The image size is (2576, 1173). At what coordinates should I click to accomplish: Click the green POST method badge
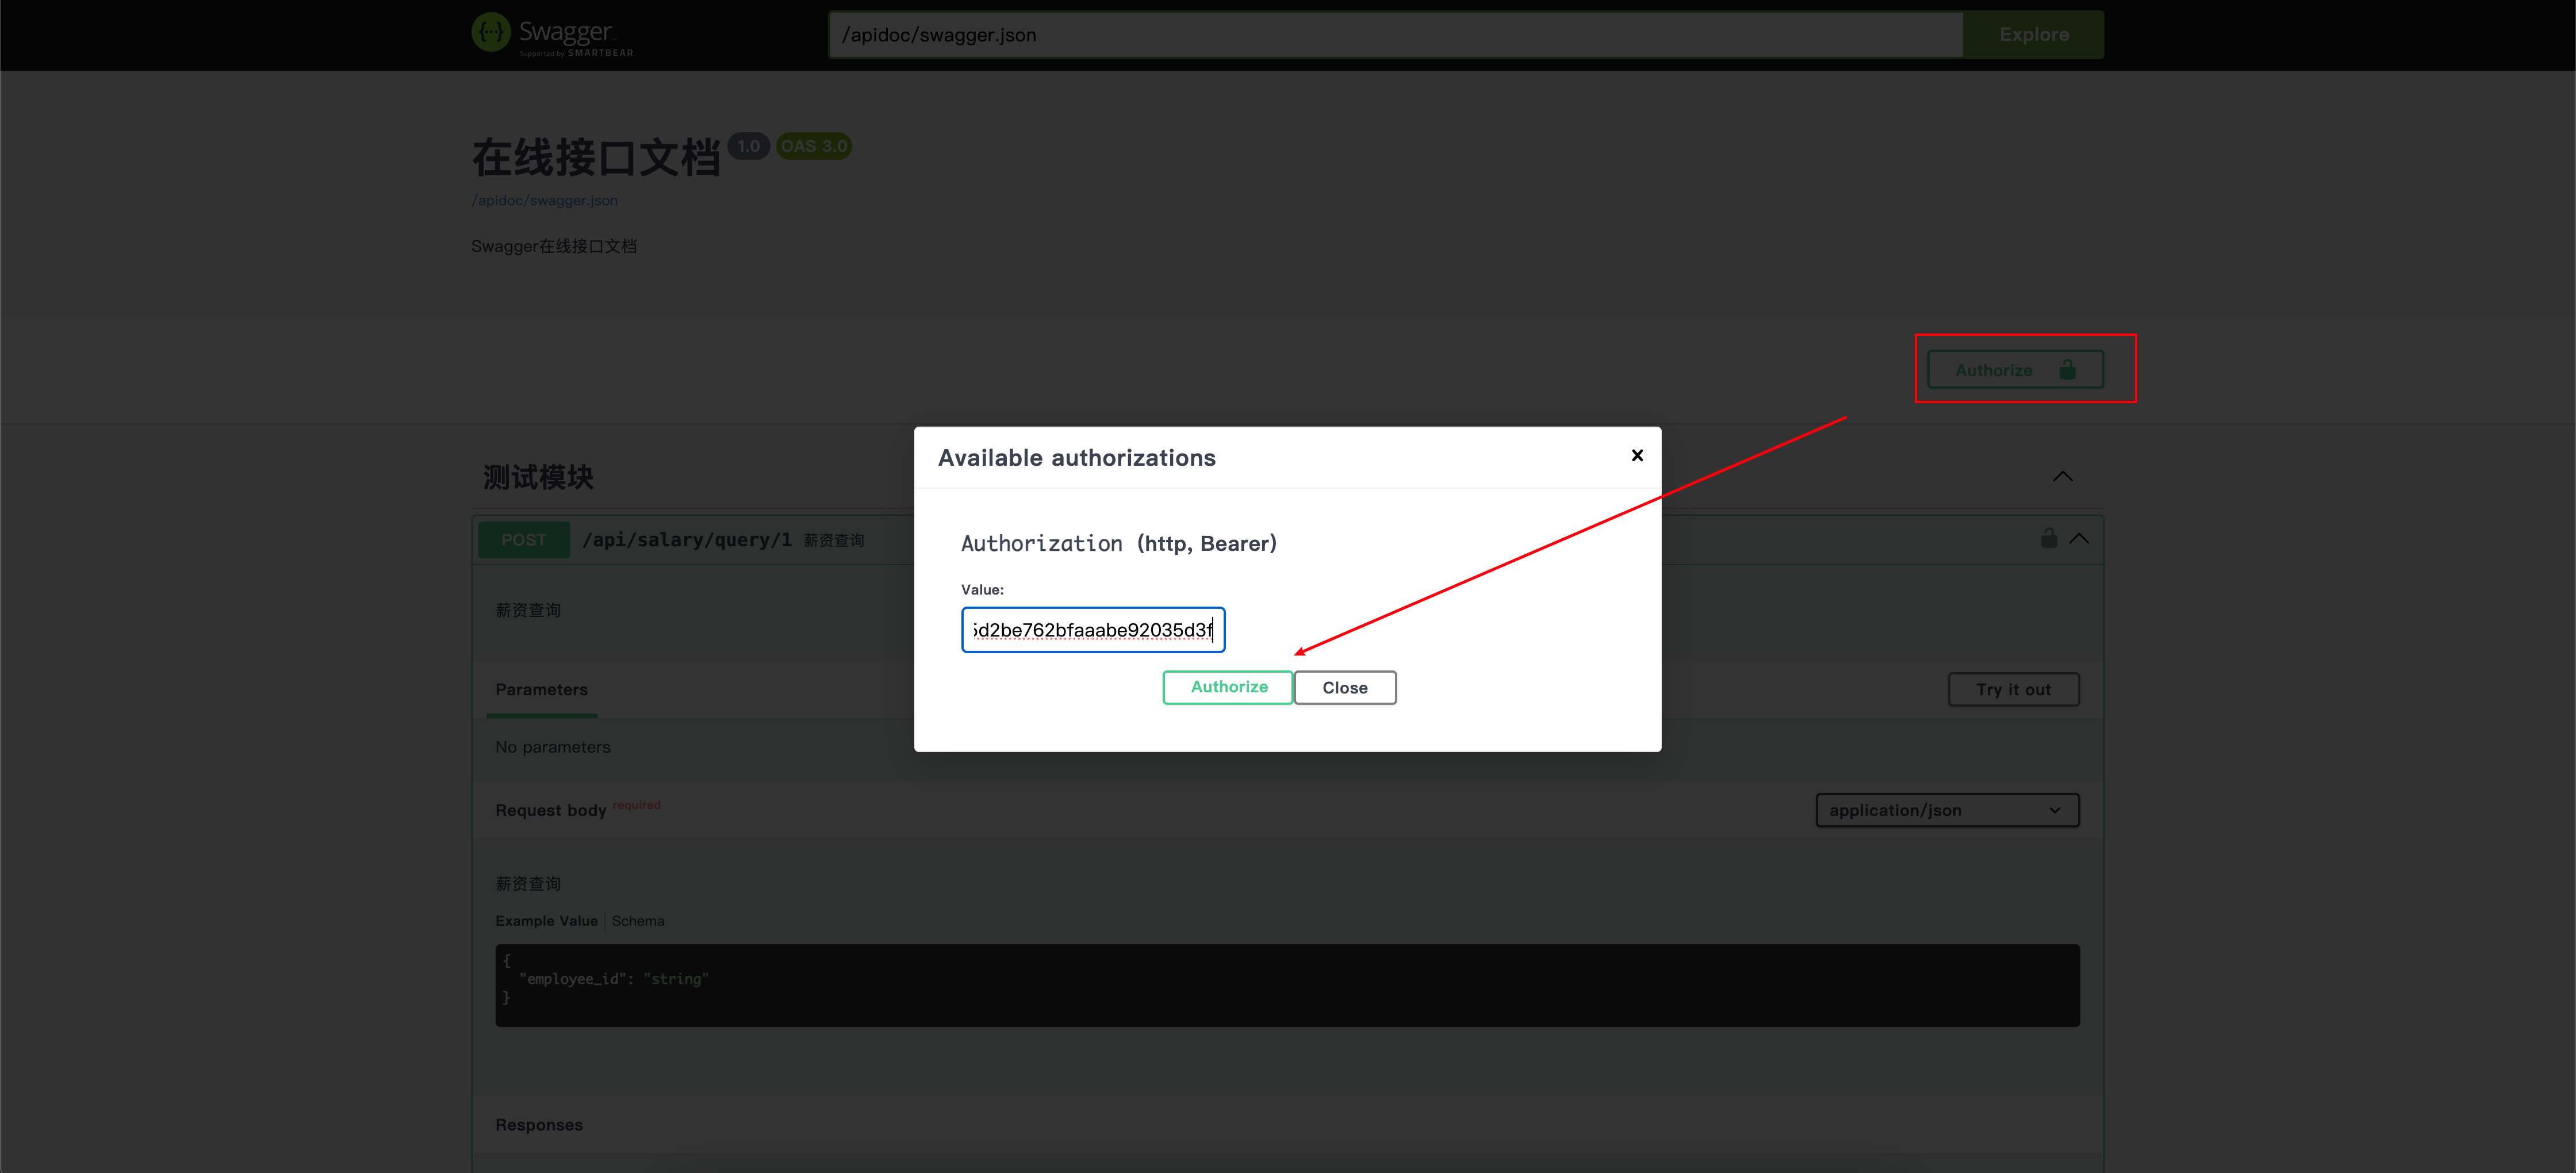click(x=523, y=540)
